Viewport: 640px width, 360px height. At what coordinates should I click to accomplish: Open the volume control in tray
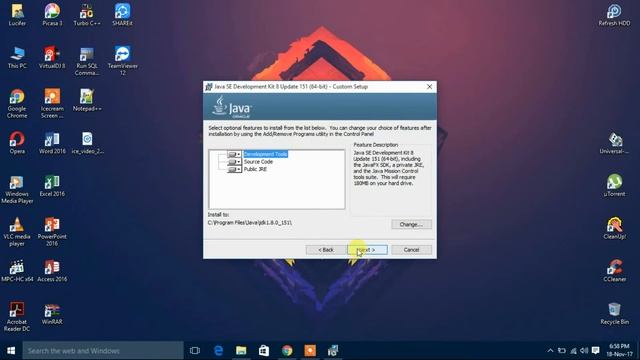click(584, 351)
